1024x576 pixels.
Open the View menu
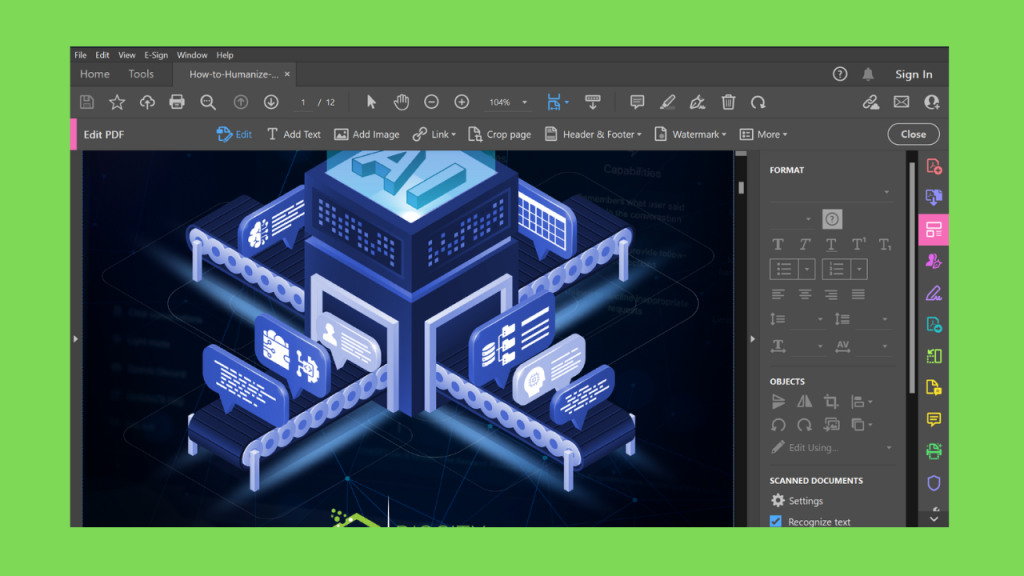tap(127, 55)
